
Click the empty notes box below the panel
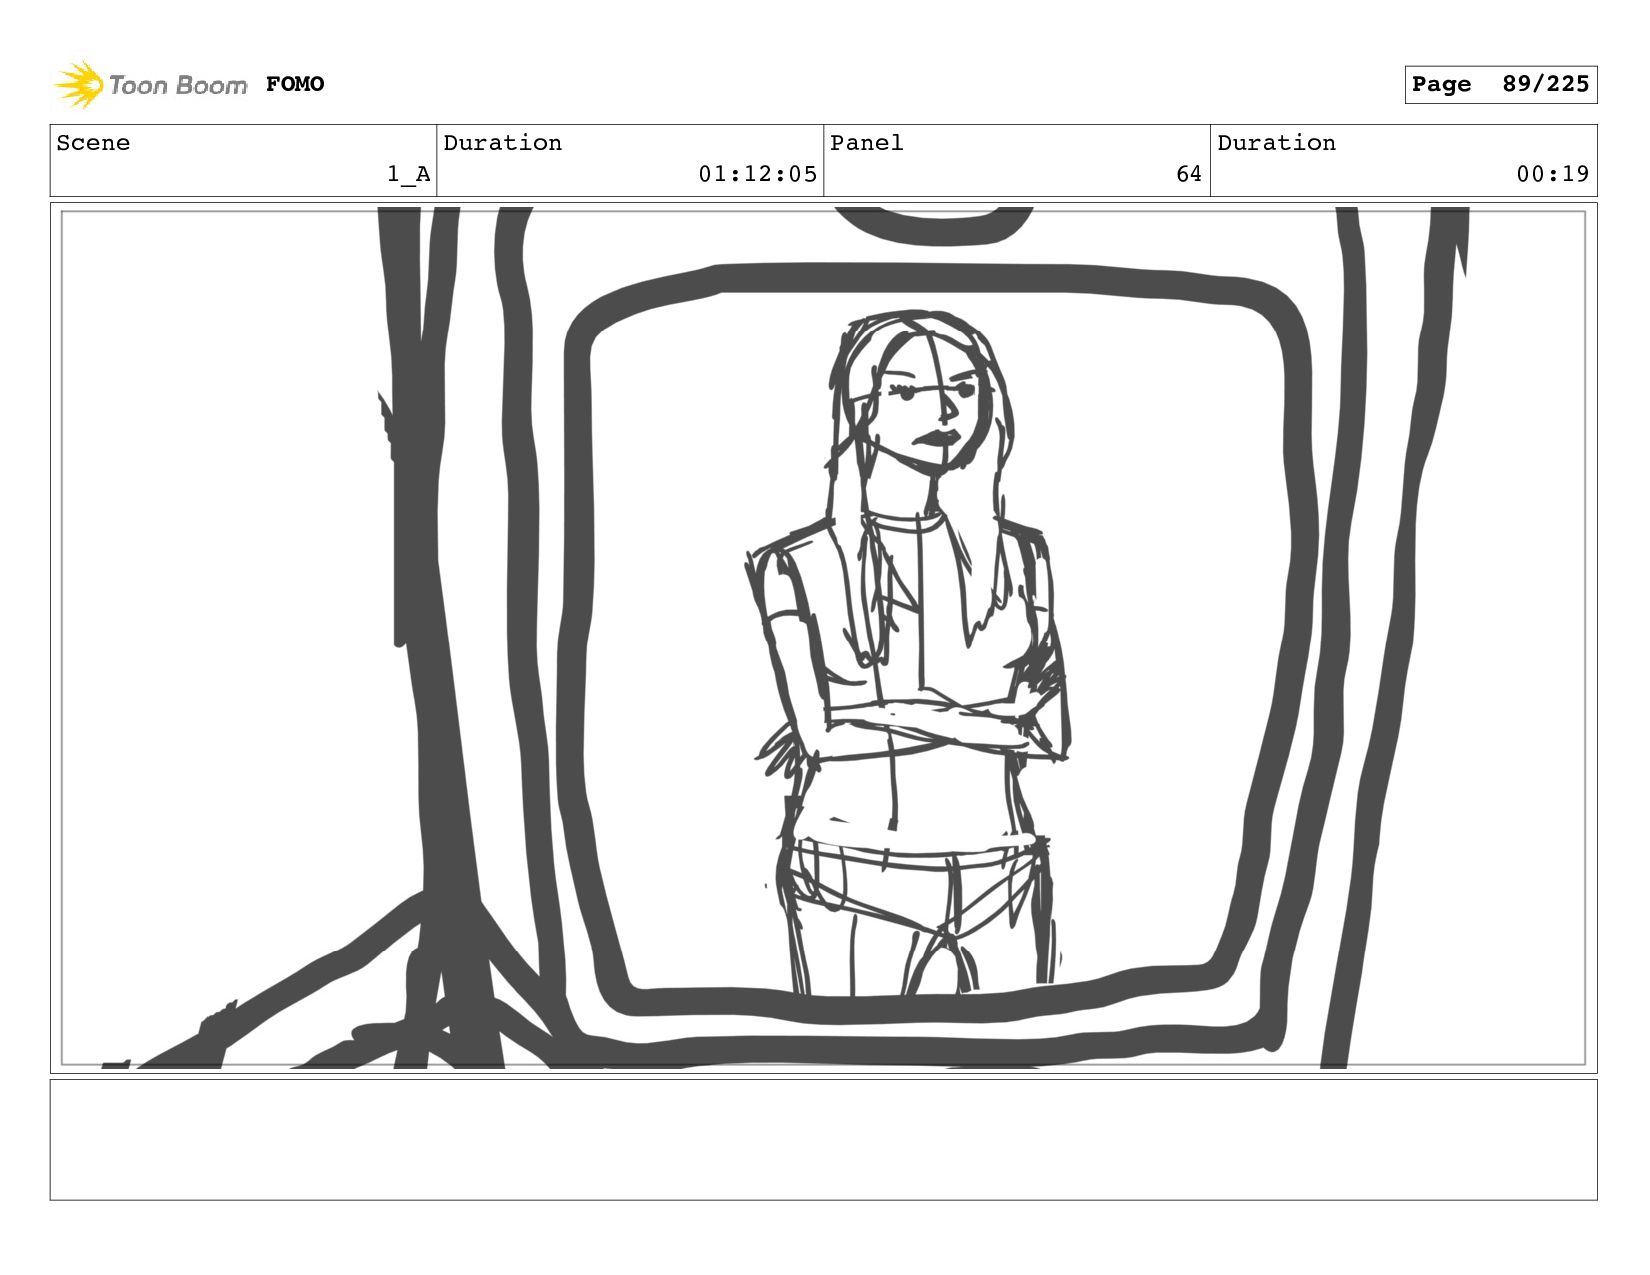pyautogui.click(x=823, y=1139)
